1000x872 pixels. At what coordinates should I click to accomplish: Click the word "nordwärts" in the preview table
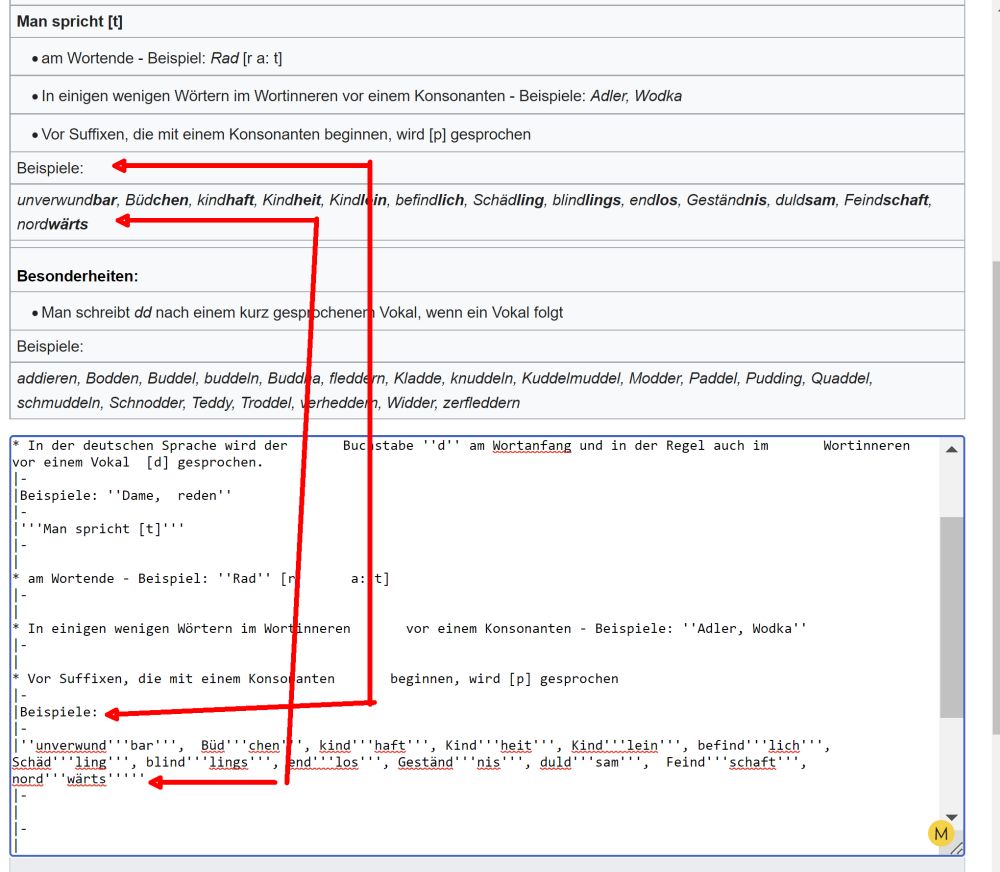click(x=52, y=224)
